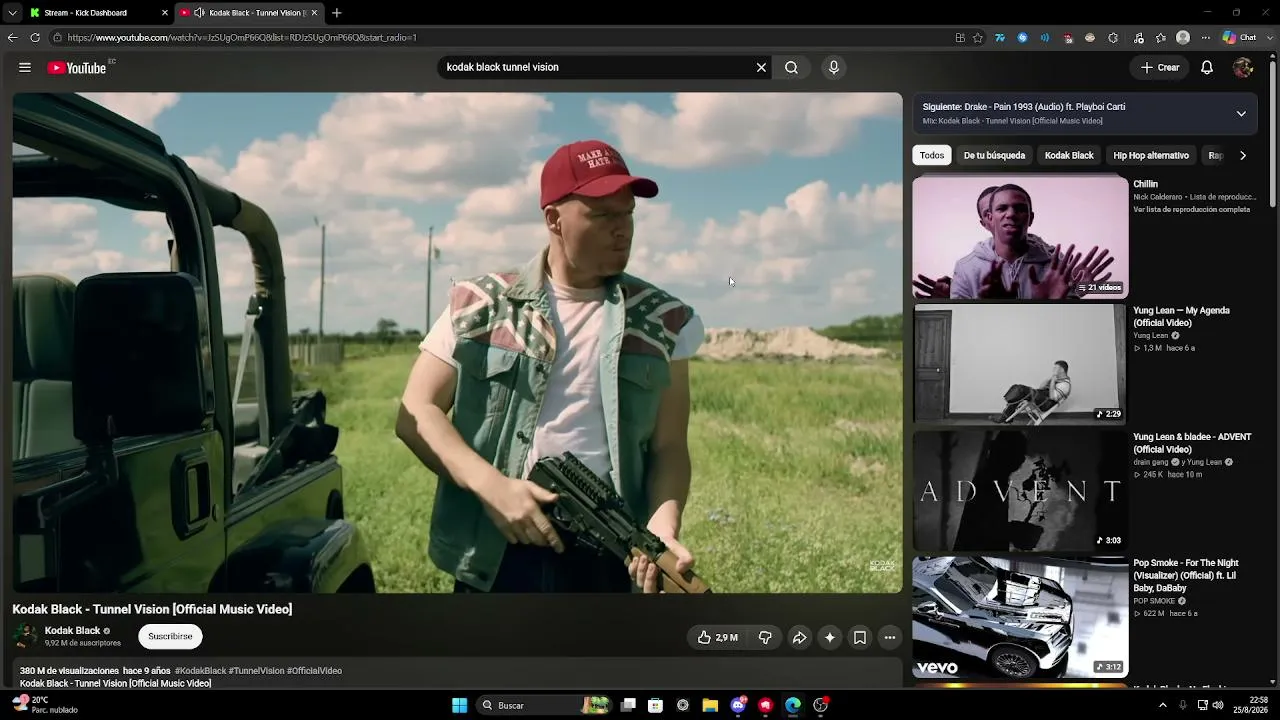
Task: Open Yung Lean My Agenda thumbnail
Action: (x=1020, y=364)
